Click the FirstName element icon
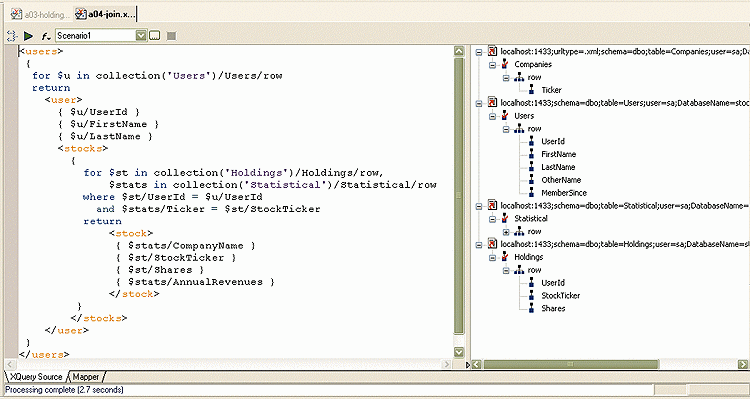The image size is (750, 399). point(531,154)
